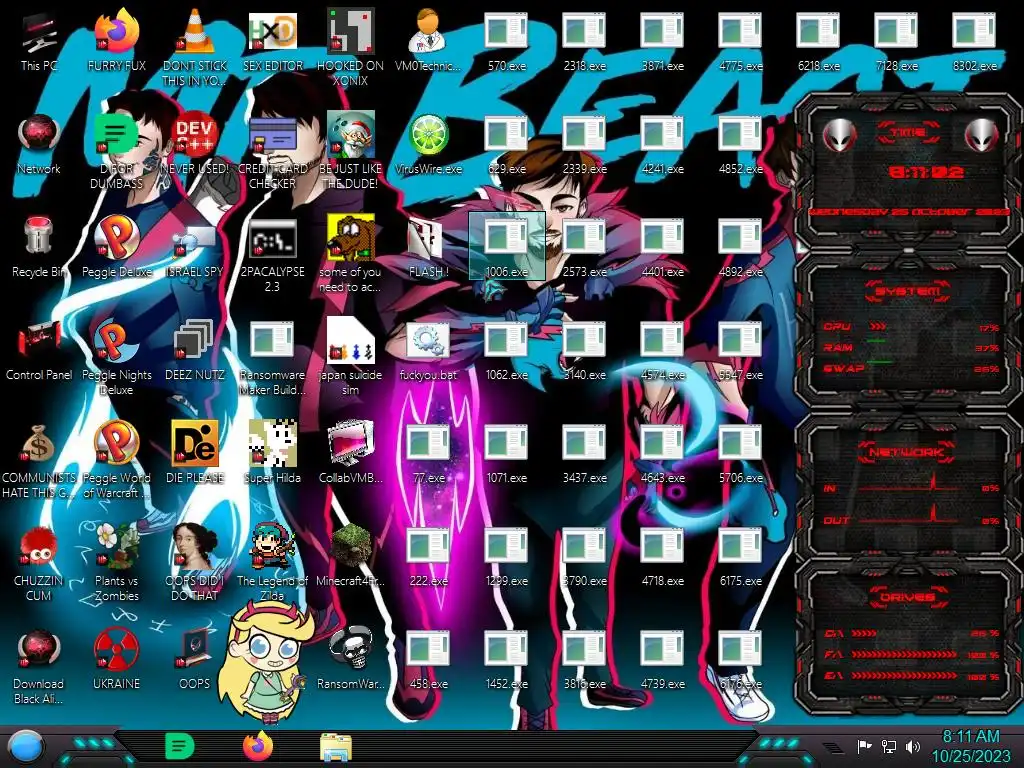This screenshot has width=1024, height=768.
Task: Select the Ransomware Maker Build icon
Action: (273, 357)
